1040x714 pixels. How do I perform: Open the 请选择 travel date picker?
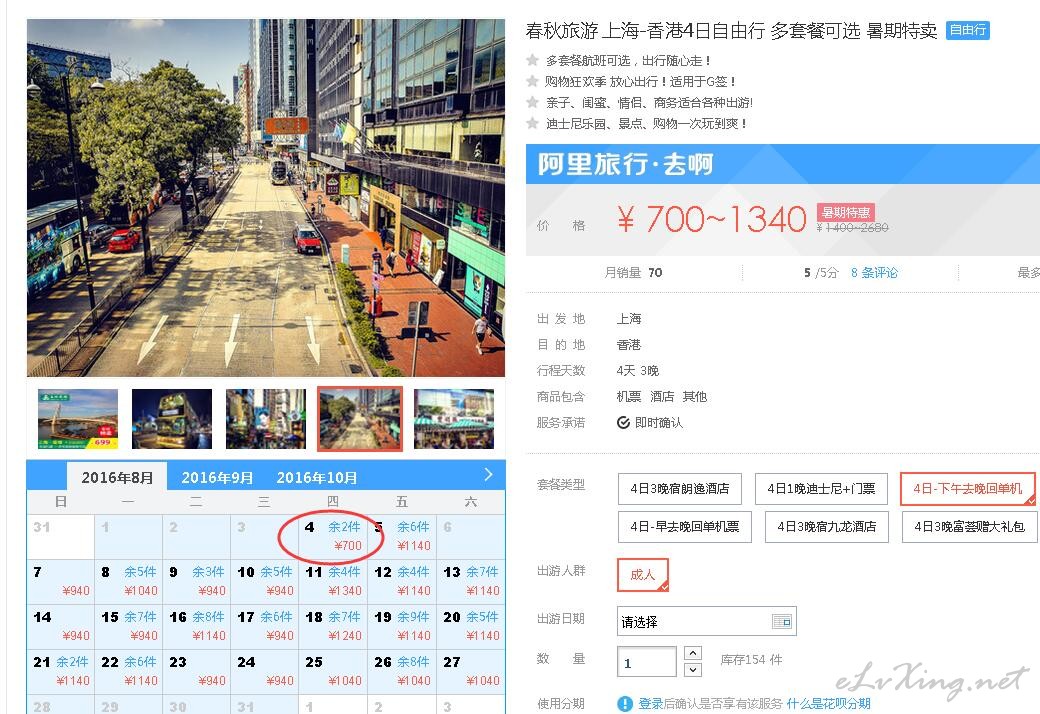point(706,622)
